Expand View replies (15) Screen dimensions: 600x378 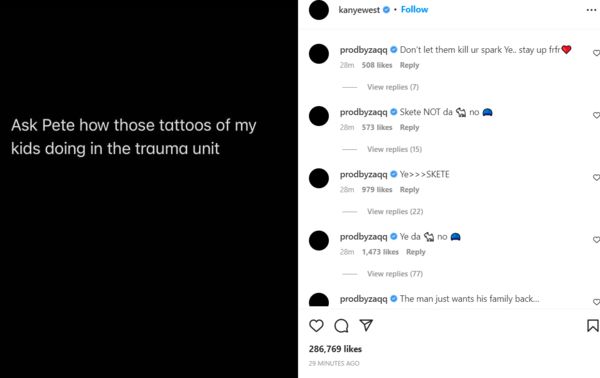pos(395,149)
